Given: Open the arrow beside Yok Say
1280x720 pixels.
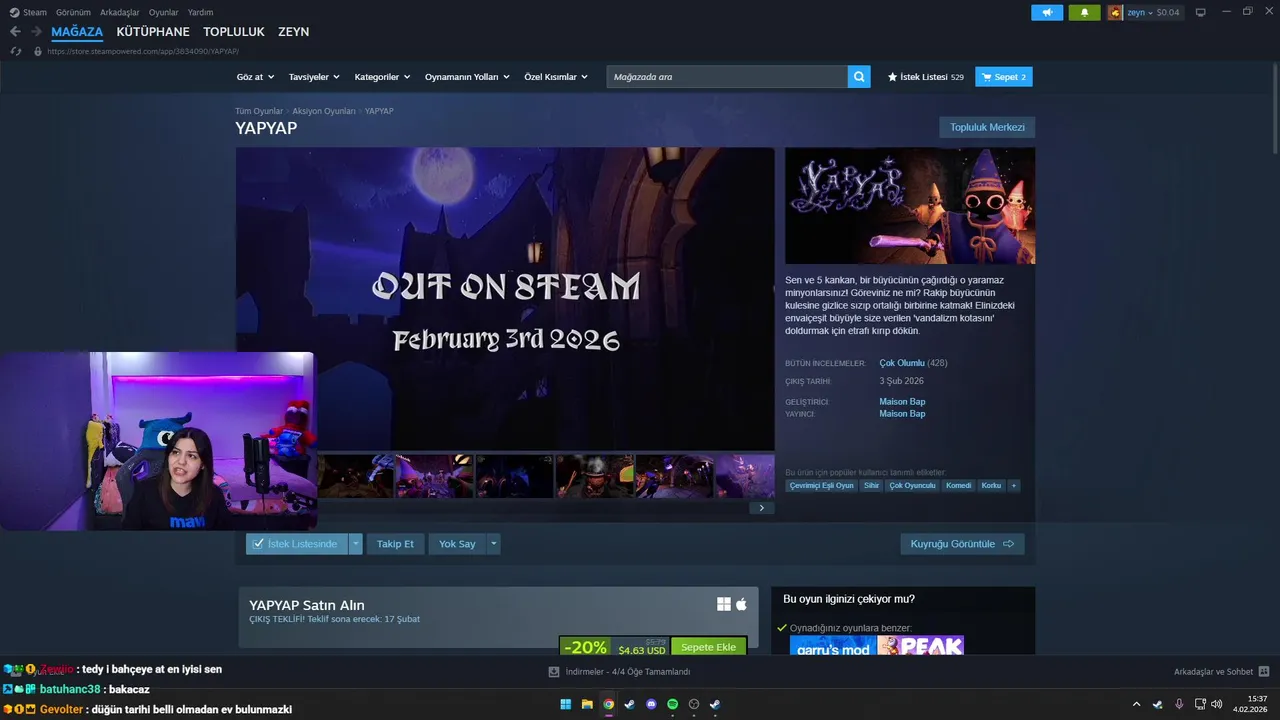Looking at the screenshot, I should (x=493, y=544).
